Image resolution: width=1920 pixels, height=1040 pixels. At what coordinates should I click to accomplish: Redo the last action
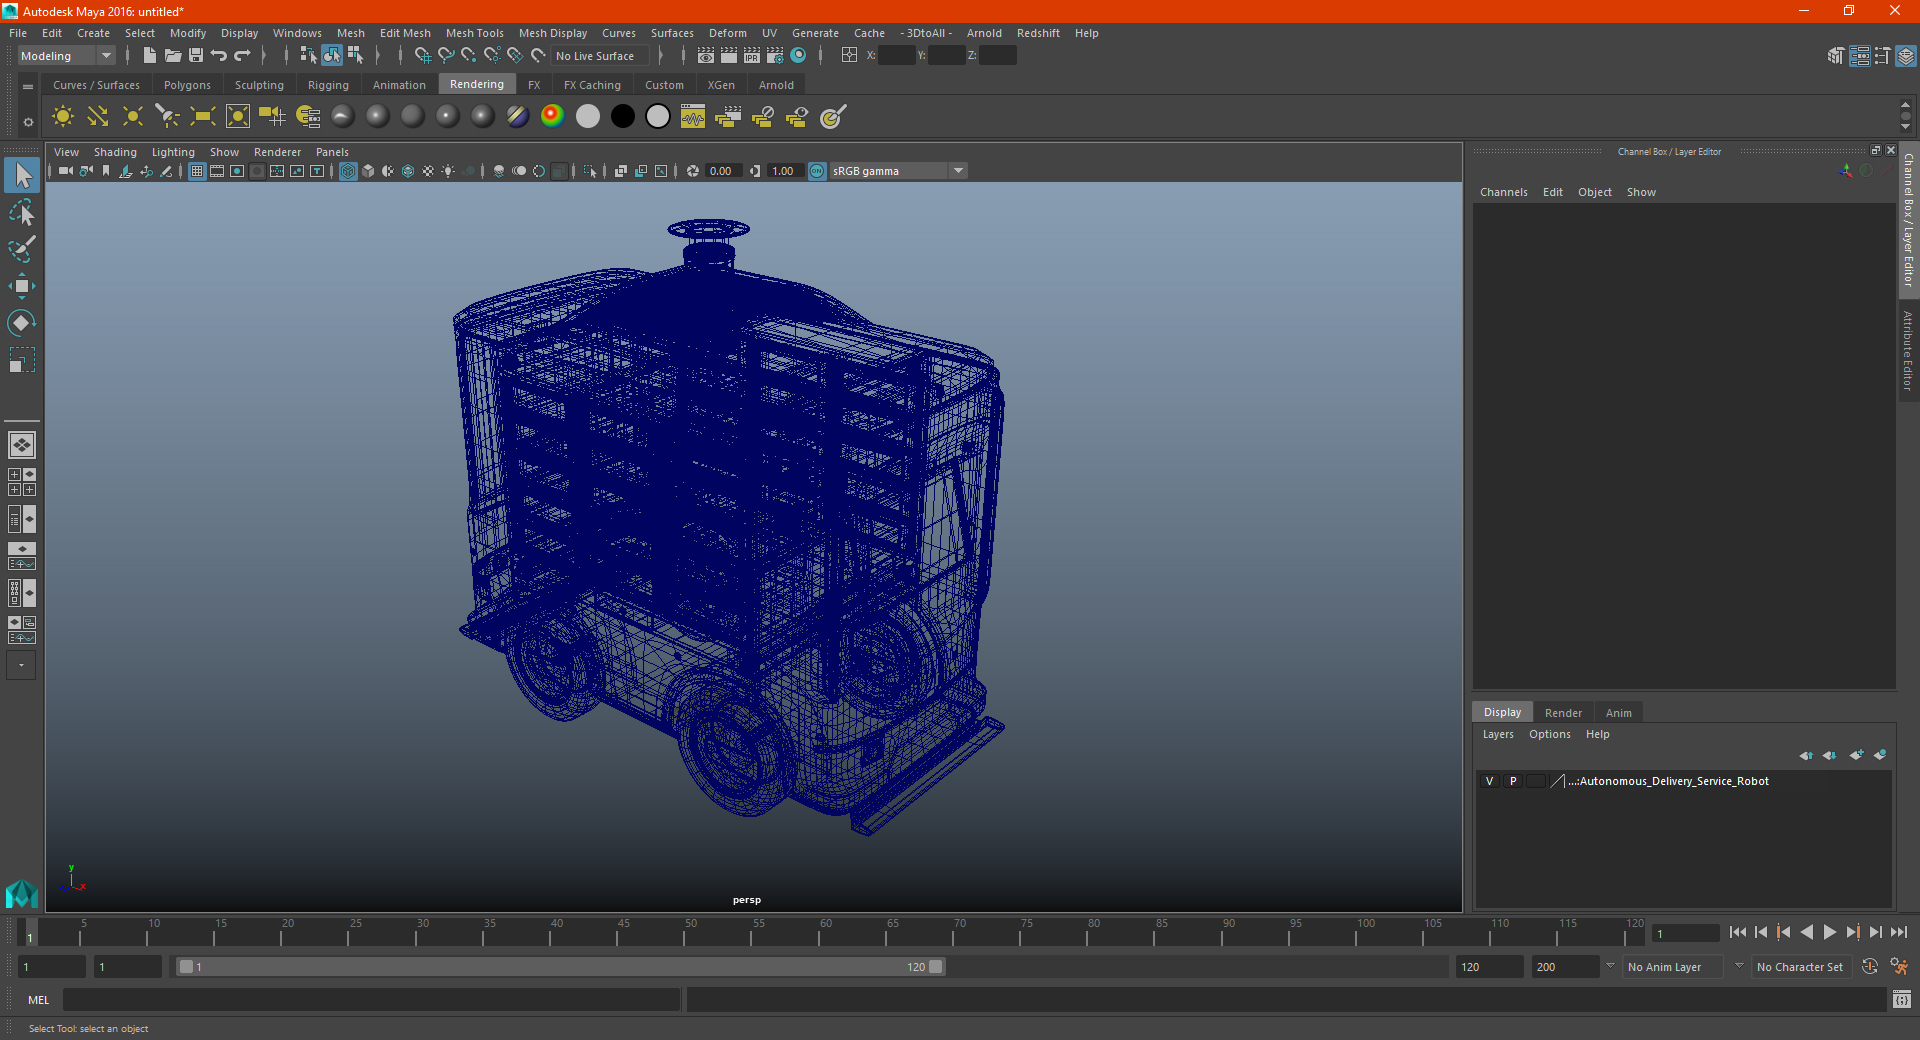pyautogui.click(x=242, y=56)
